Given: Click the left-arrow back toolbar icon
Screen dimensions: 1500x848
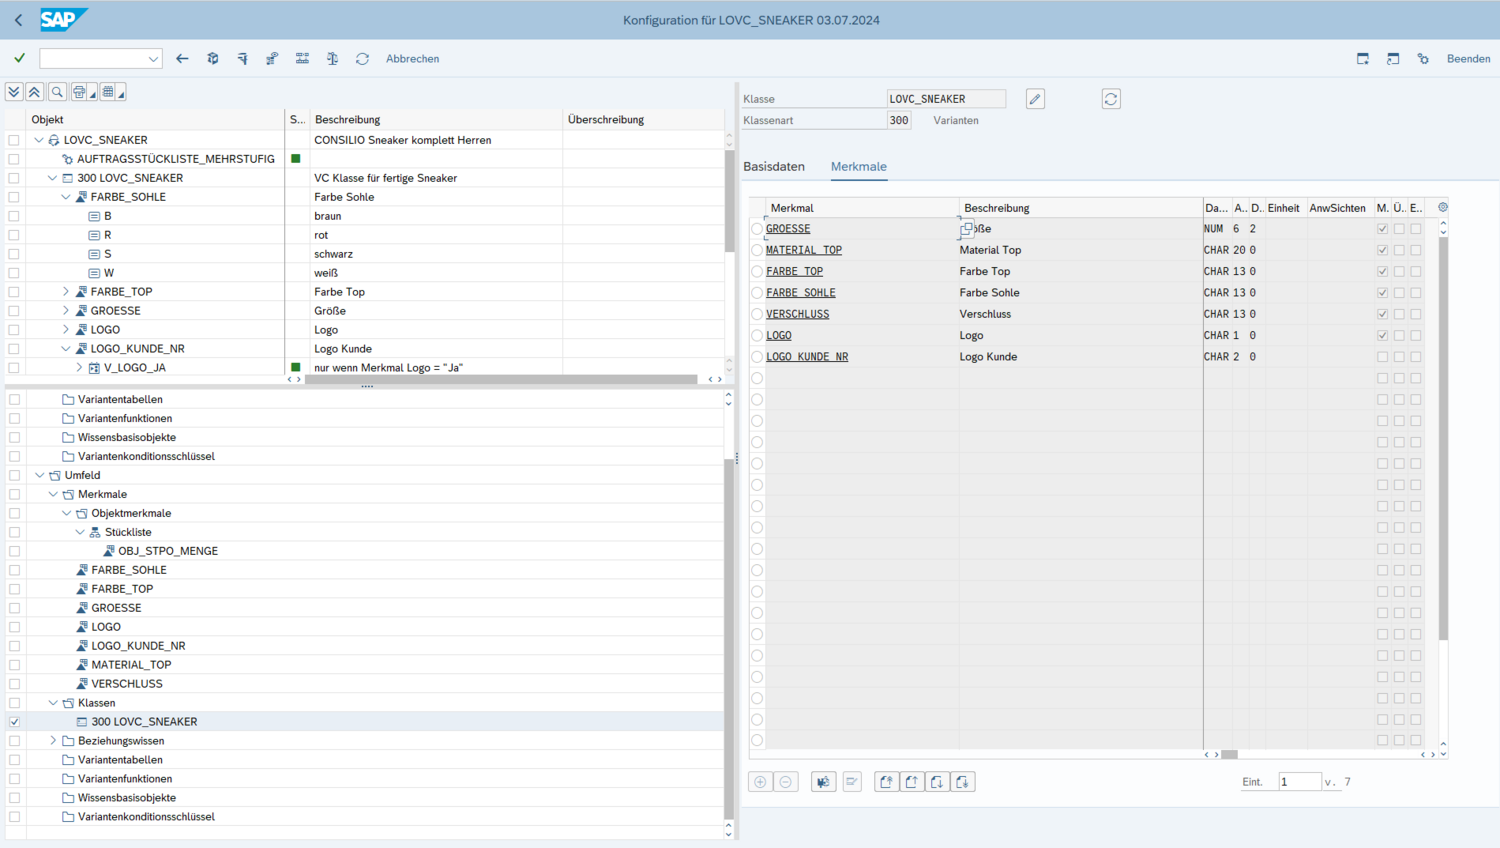Looking at the screenshot, I should tap(182, 59).
